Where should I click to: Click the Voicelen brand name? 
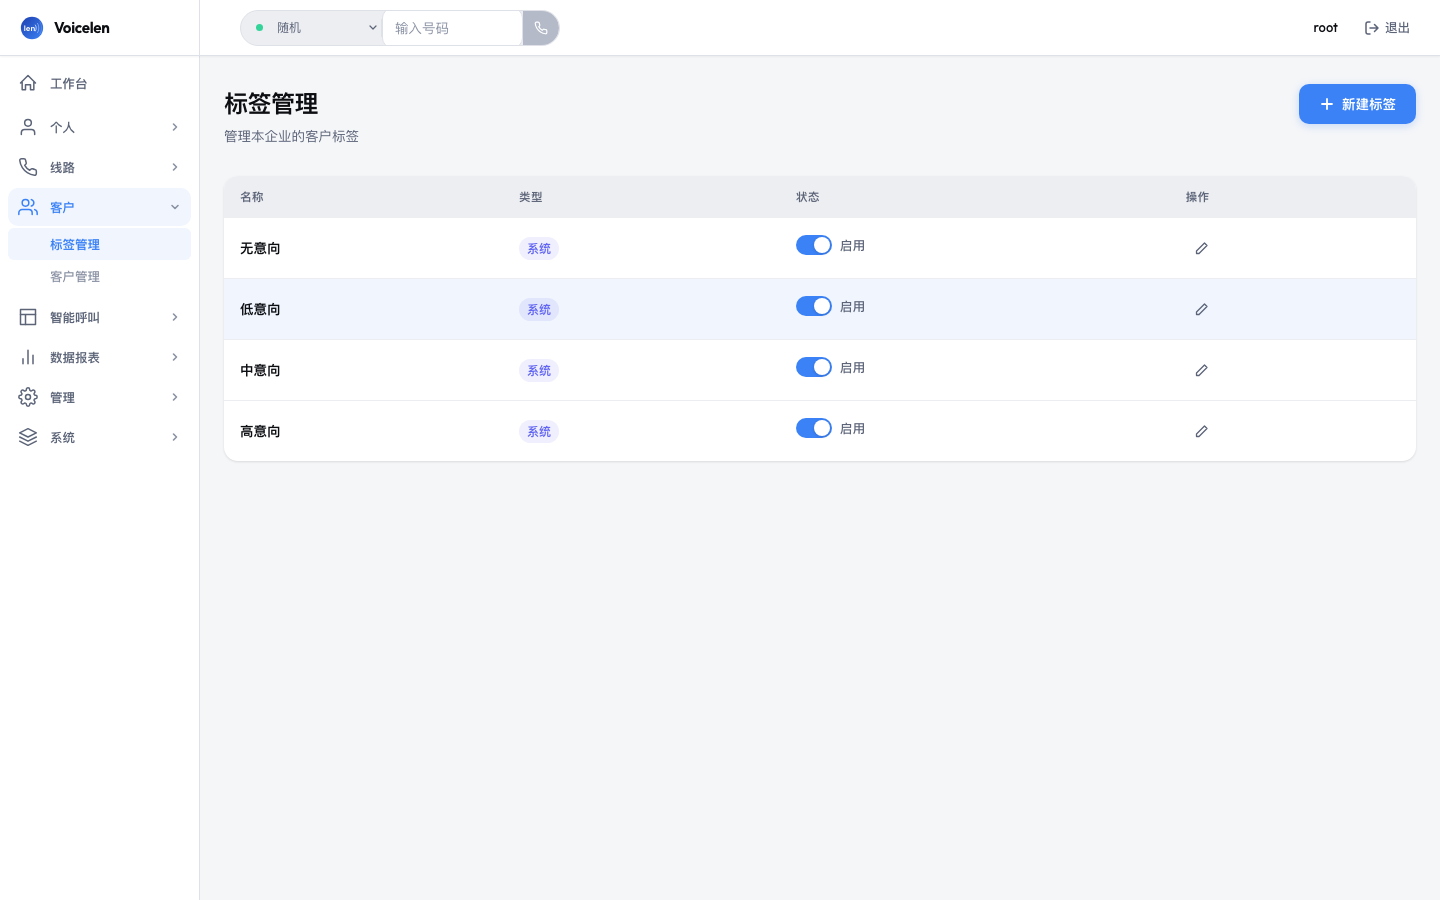[x=82, y=28]
